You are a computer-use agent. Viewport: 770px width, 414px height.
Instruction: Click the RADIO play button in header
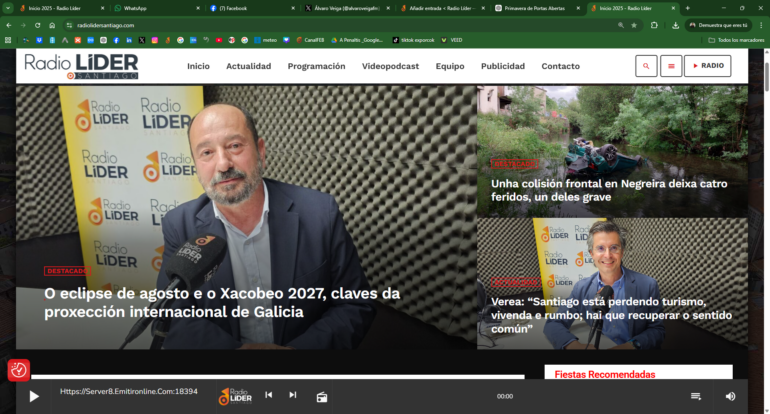[708, 66]
